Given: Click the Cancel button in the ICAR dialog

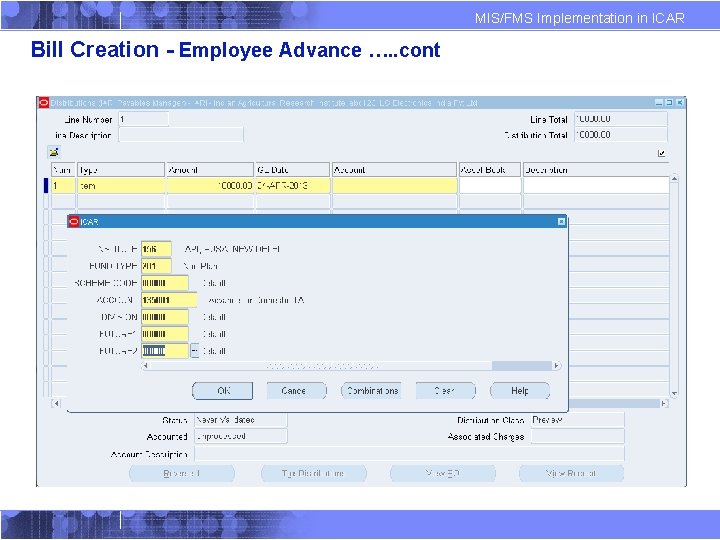Looking at the screenshot, I should (297, 391).
